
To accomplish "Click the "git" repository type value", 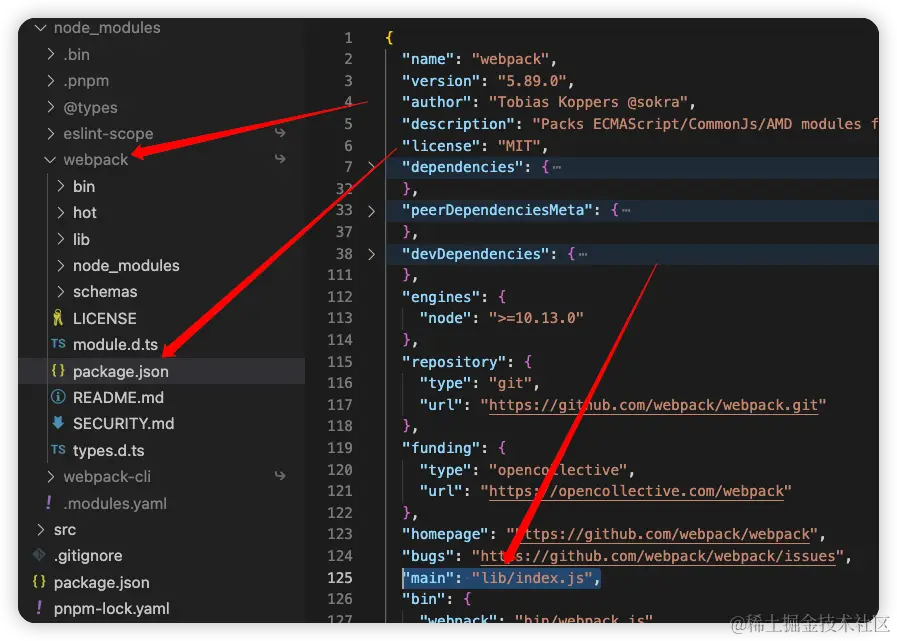I will coord(510,383).
